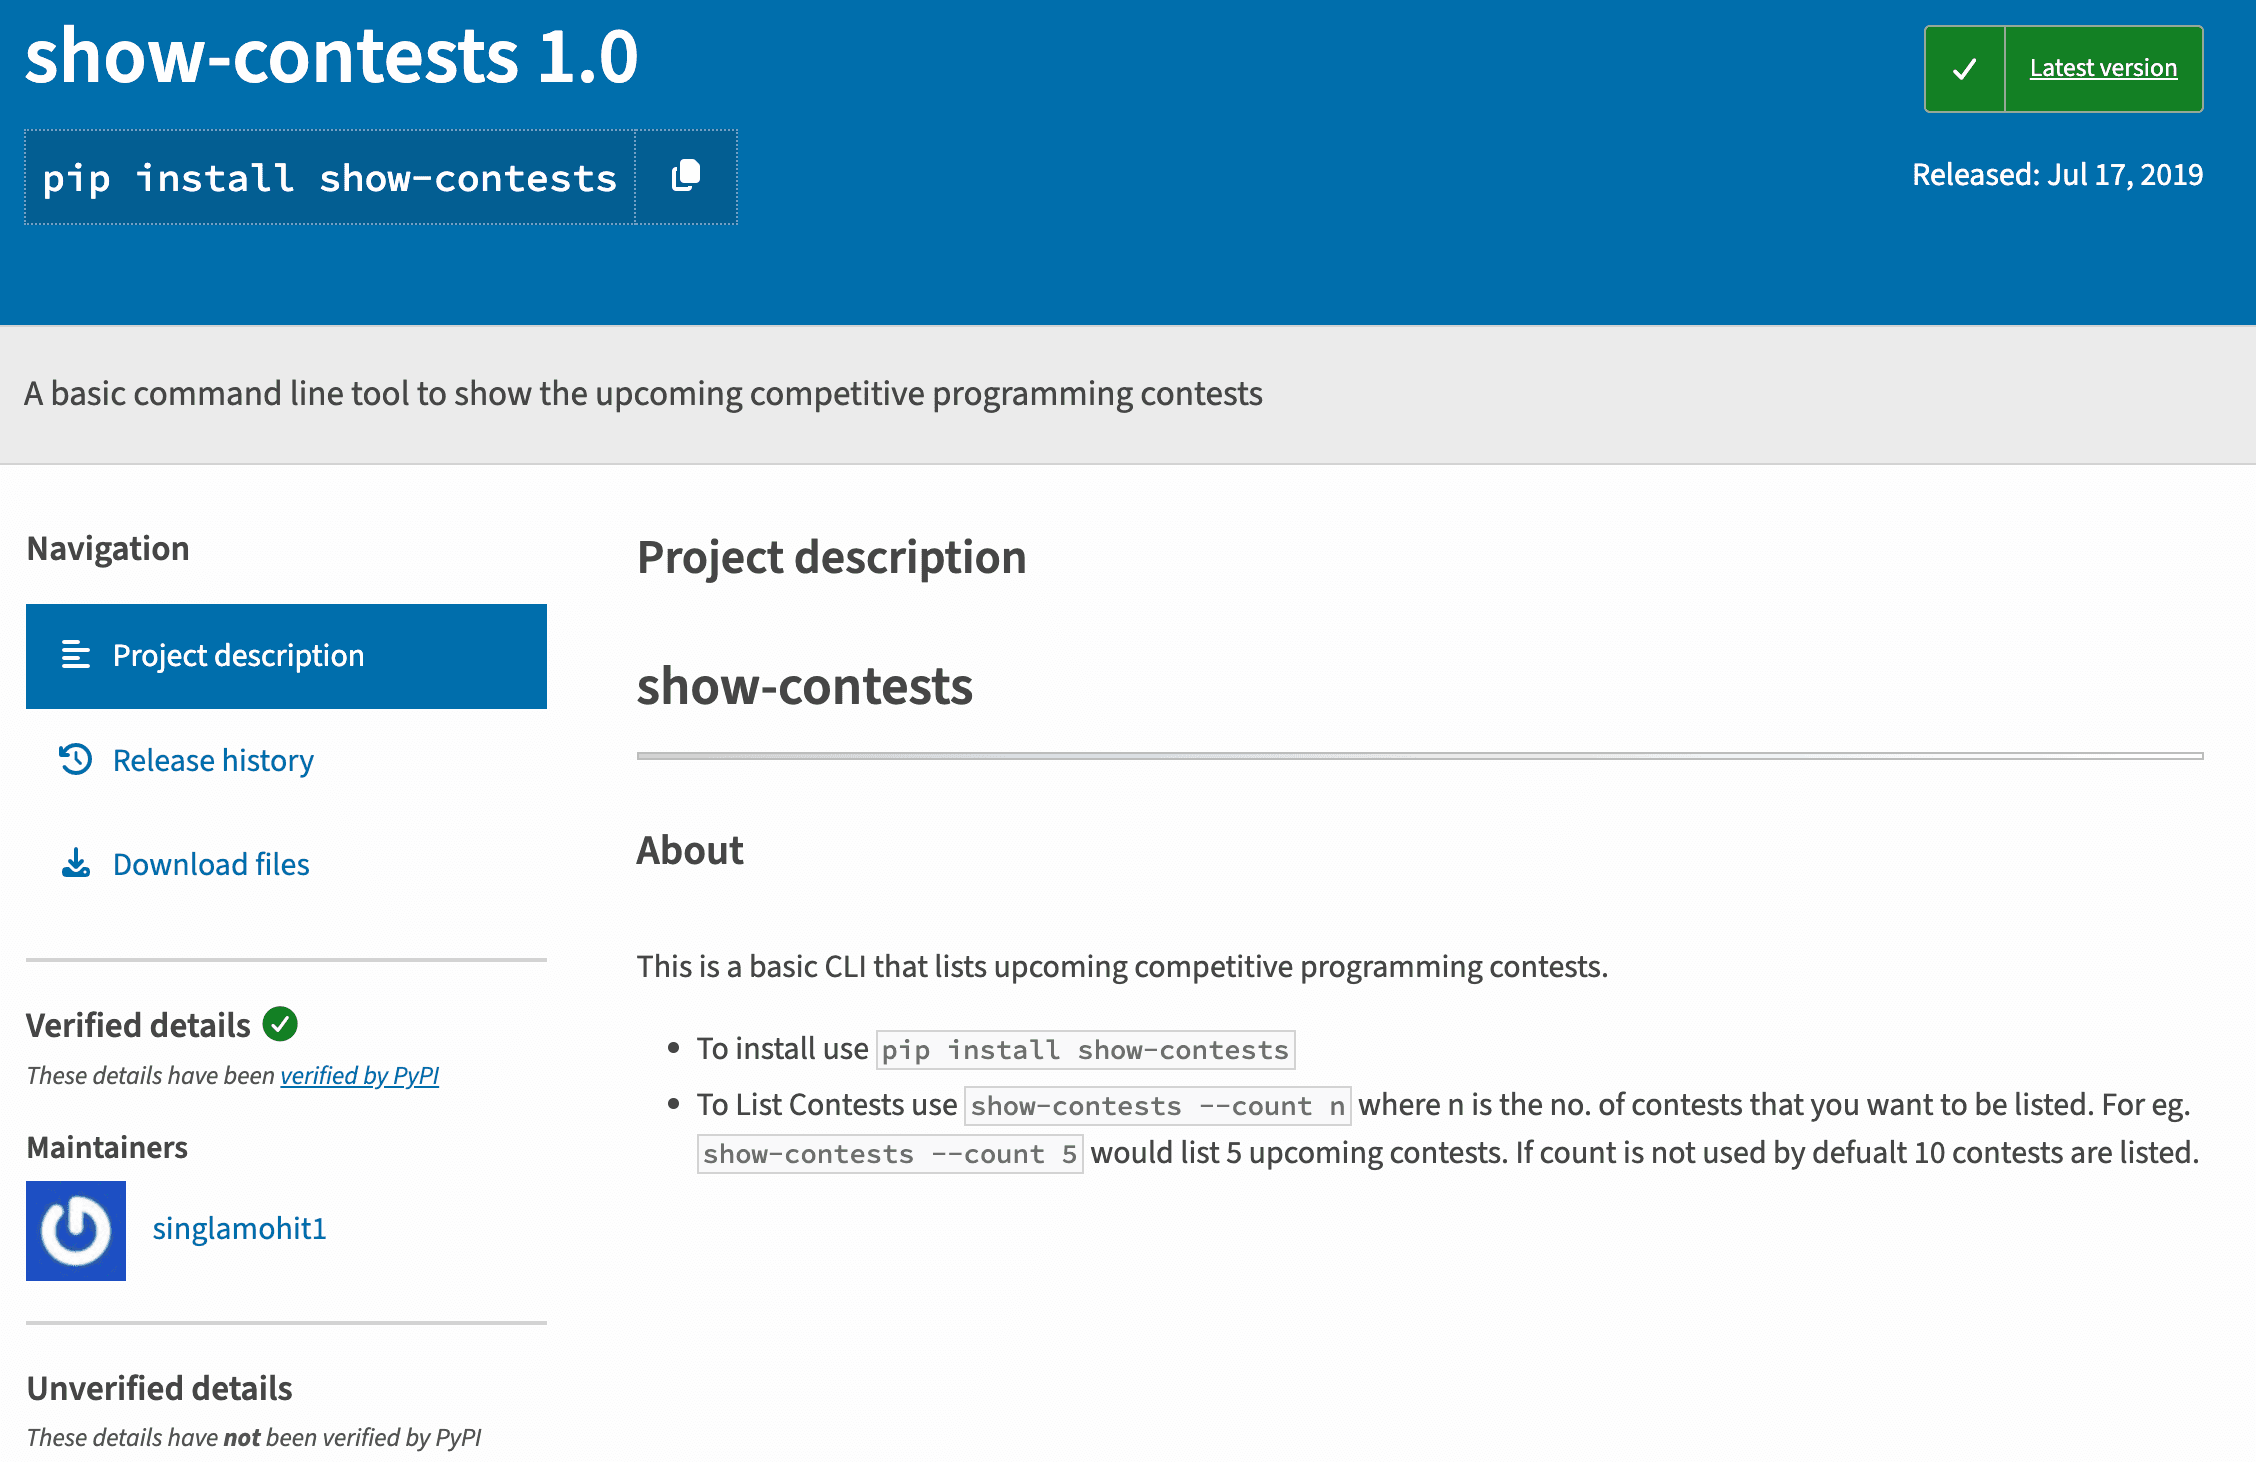Screen dimensions: 2256x1462
Task: Select the pip install show-contests command box
Action: 330,177
